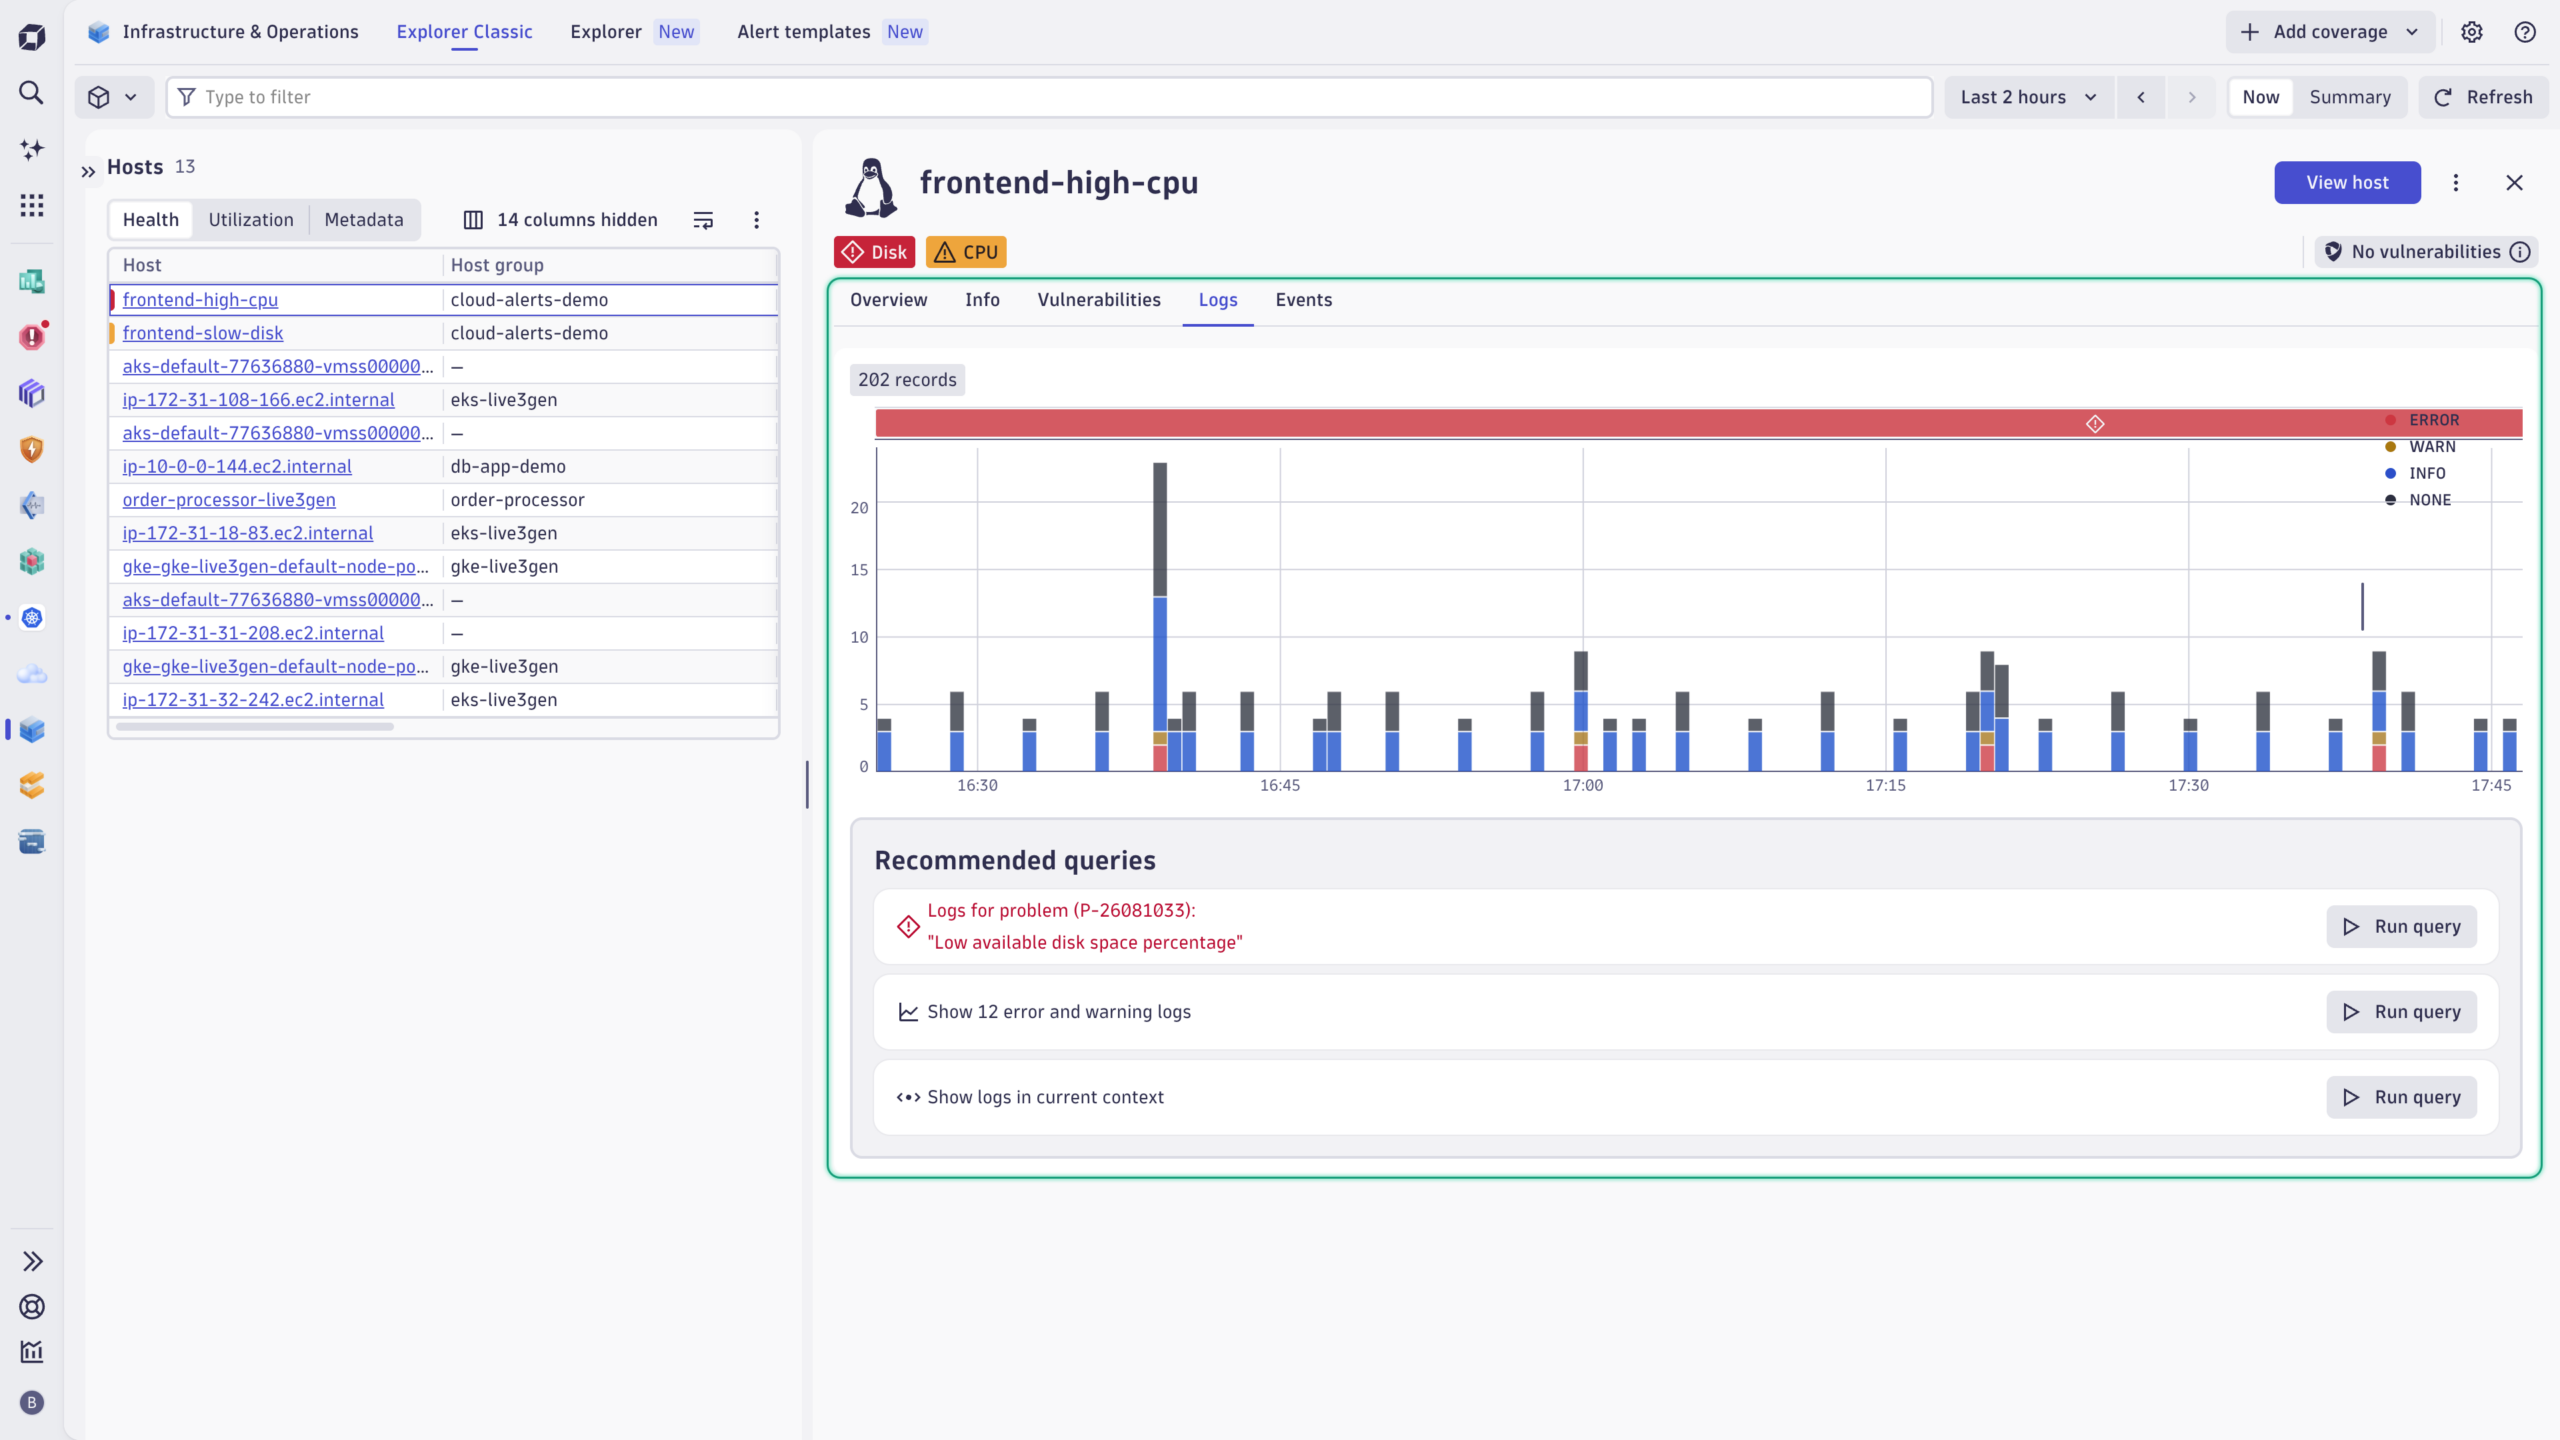Screen dimensions: 2560x1440
Task: Toggle INFO series in chart legend
Action: (x=2415, y=474)
